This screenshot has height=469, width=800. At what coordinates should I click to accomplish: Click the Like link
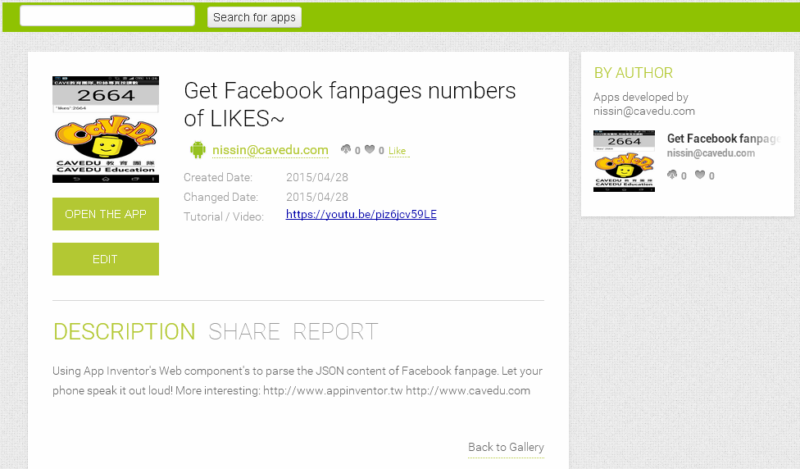point(397,151)
